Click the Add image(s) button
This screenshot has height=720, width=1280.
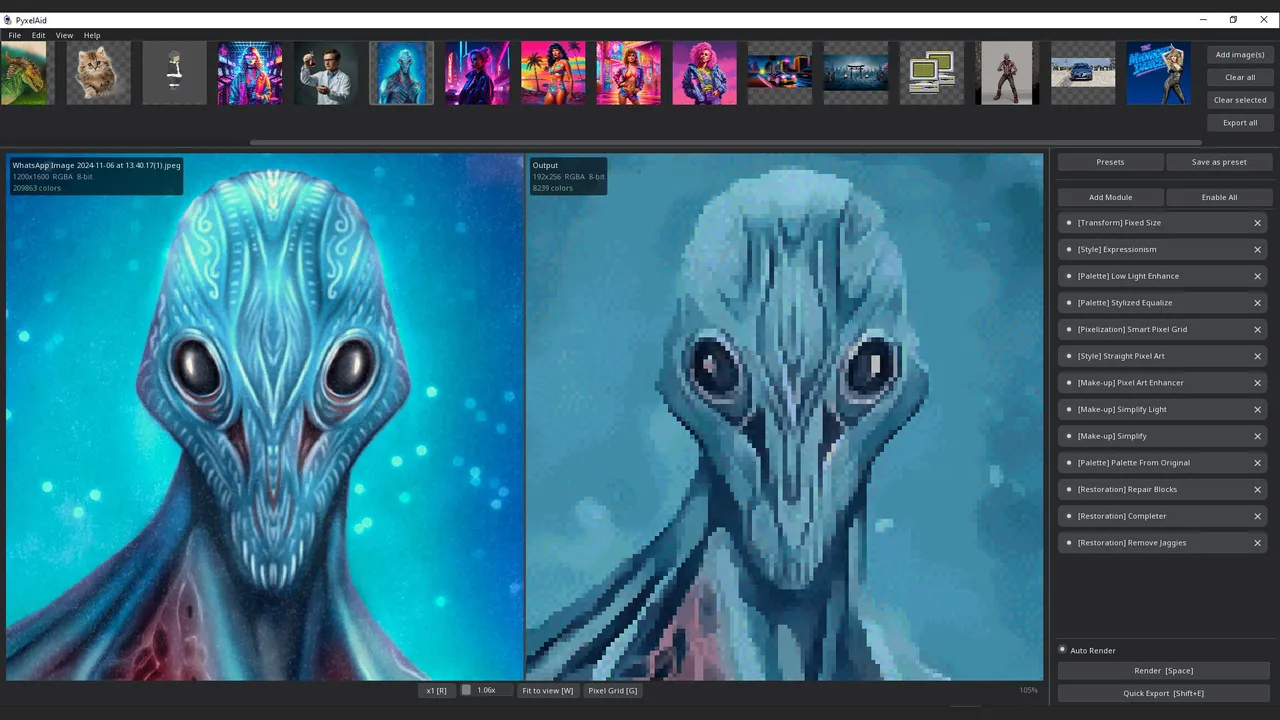pos(1240,55)
